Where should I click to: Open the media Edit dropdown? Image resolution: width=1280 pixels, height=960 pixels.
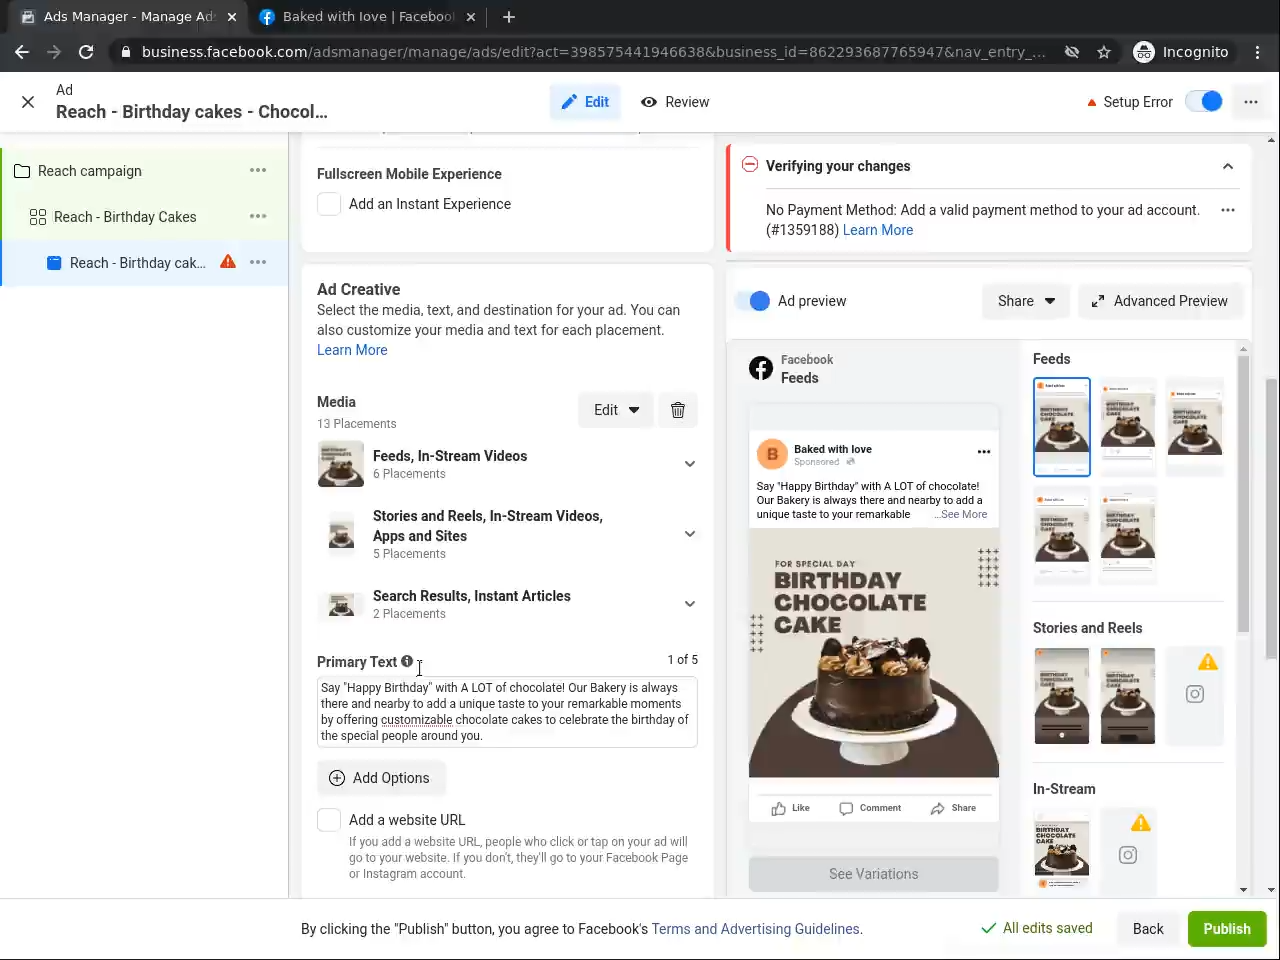(x=616, y=410)
